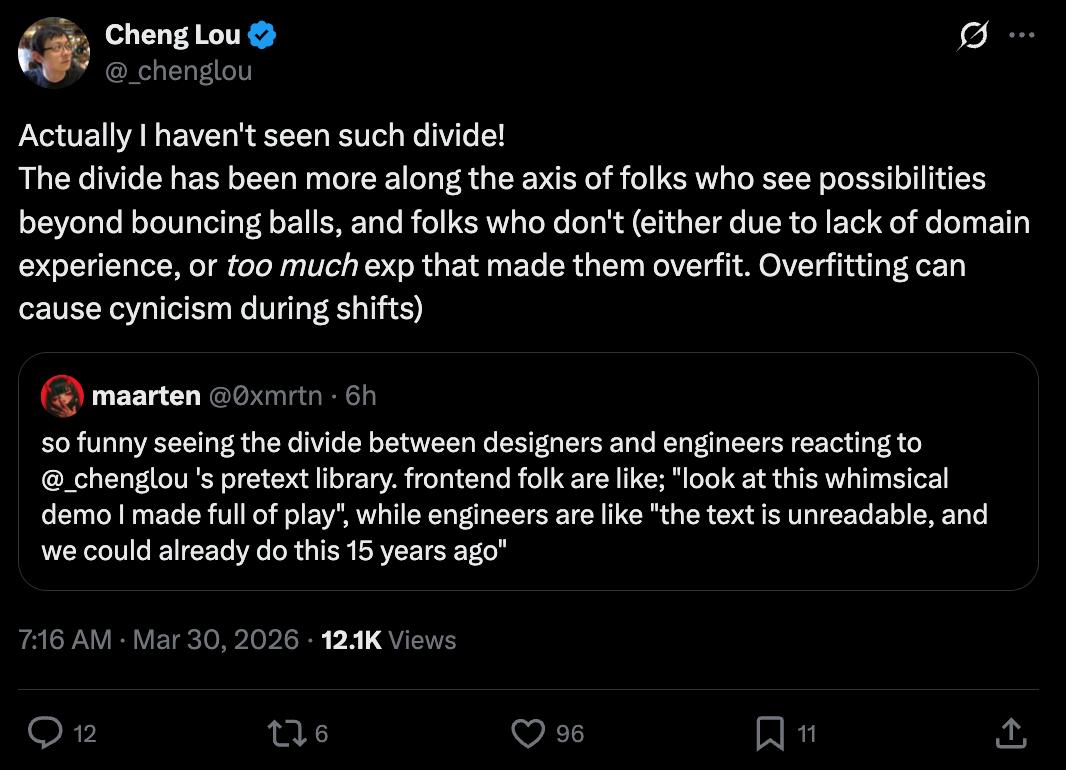Select the maarten display name
Viewport: 1066px width, 770px height.
[146, 396]
